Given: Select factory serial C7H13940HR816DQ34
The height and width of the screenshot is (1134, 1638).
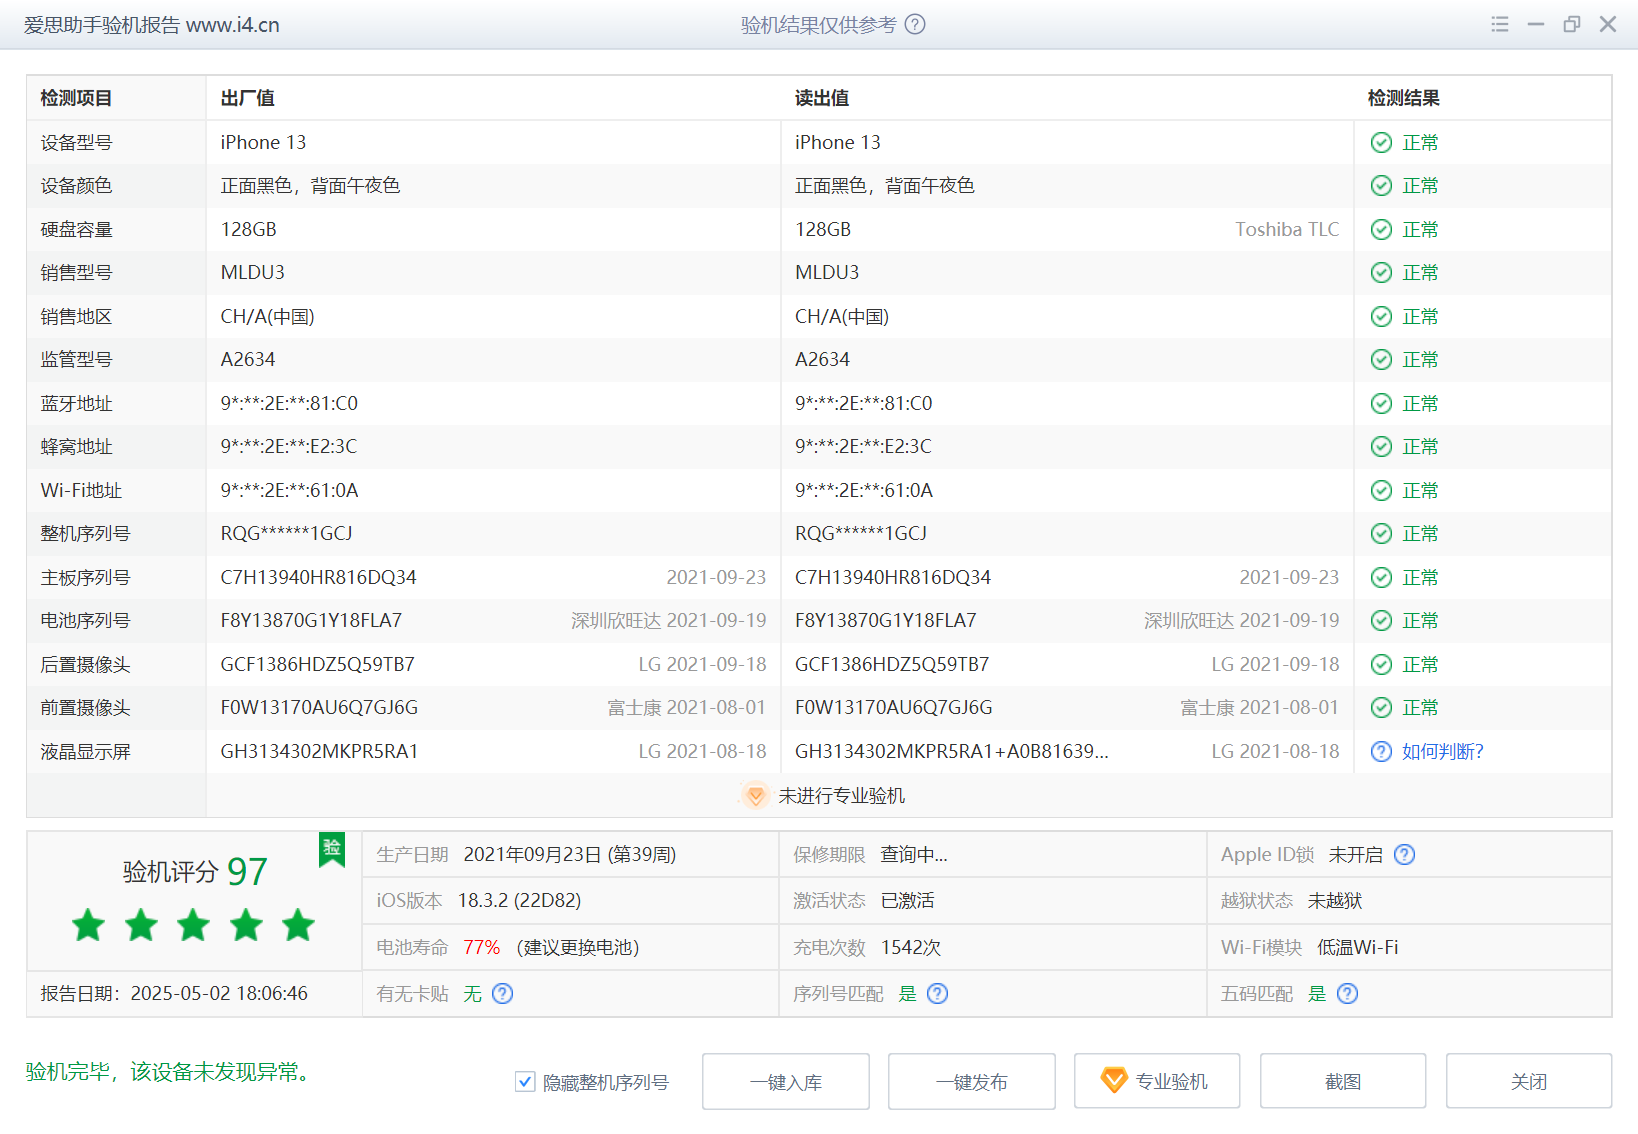Looking at the screenshot, I should 319,578.
